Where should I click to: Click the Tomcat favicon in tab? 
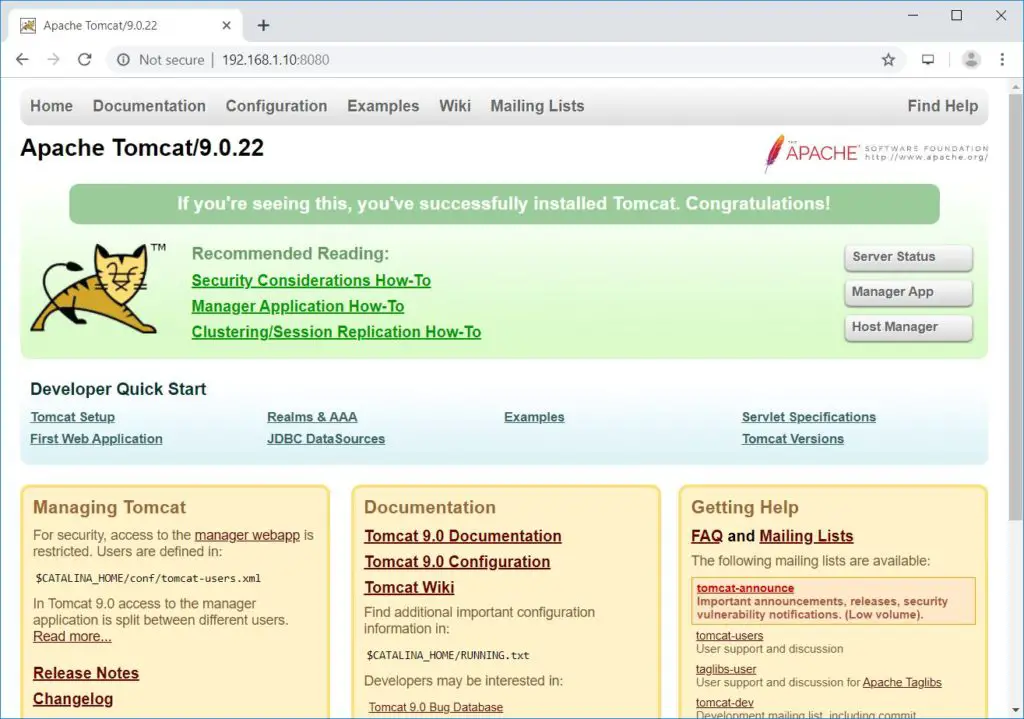(28, 25)
